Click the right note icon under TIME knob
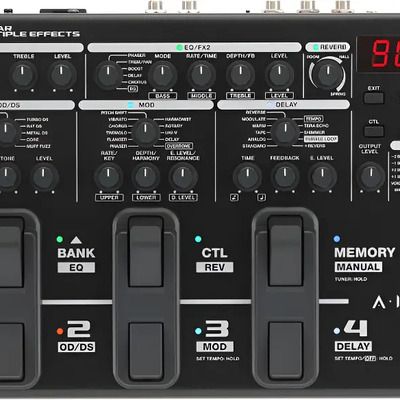This screenshot has height=400, width=400. click(x=262, y=197)
